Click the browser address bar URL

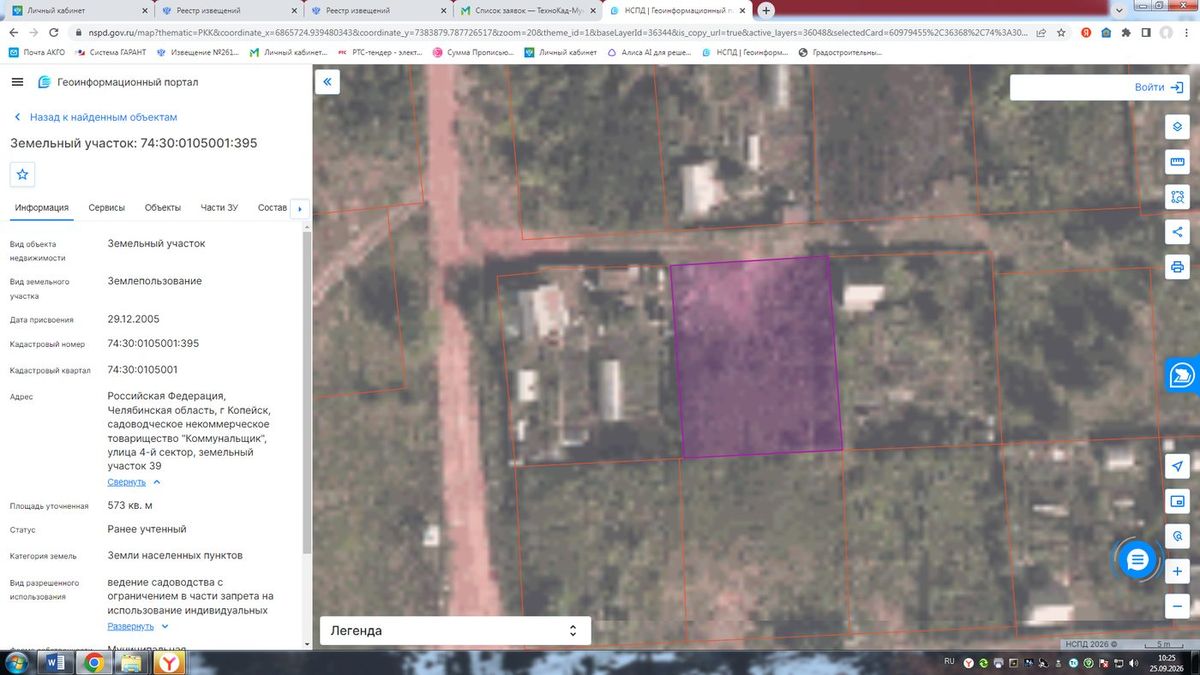pyautogui.click(x=560, y=32)
